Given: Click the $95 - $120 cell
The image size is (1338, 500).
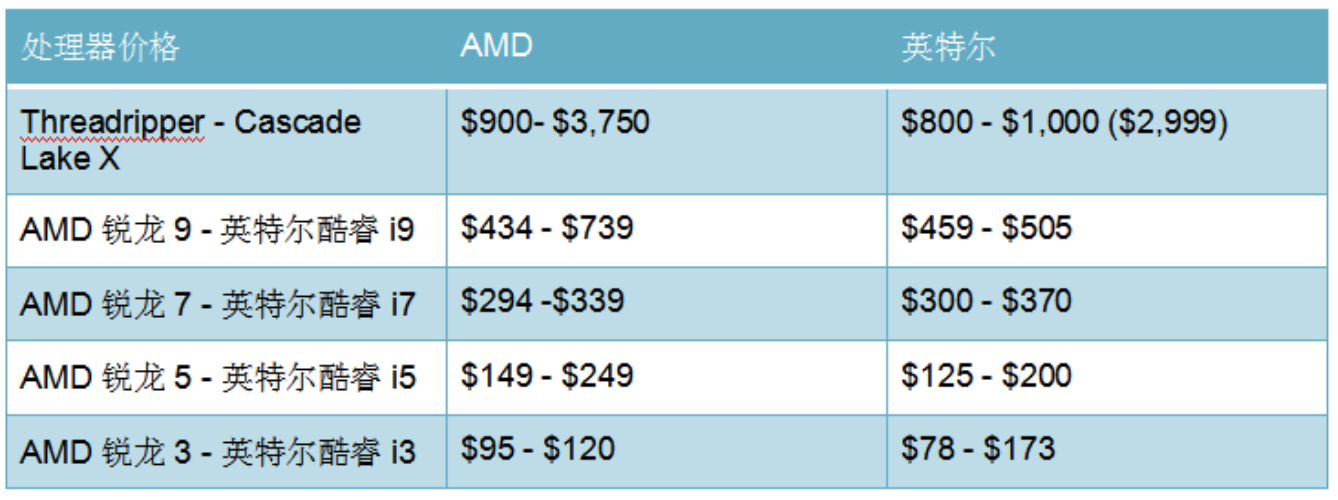Looking at the screenshot, I should (666, 452).
